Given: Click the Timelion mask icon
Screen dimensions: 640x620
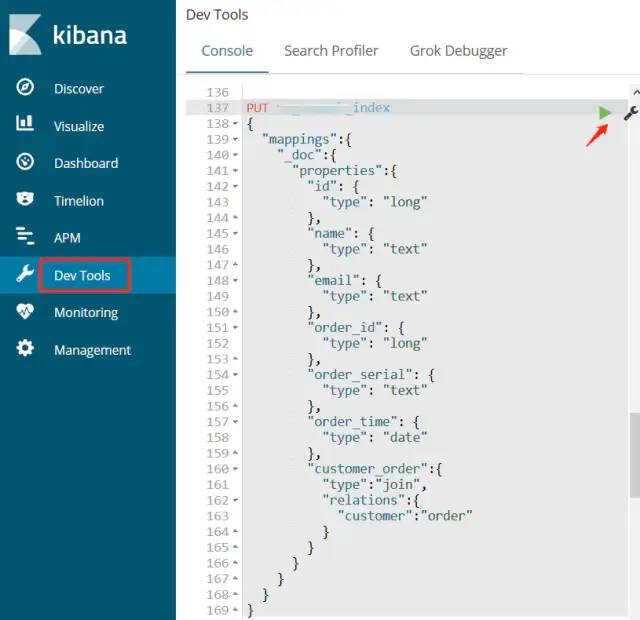Looking at the screenshot, I should [25, 200].
